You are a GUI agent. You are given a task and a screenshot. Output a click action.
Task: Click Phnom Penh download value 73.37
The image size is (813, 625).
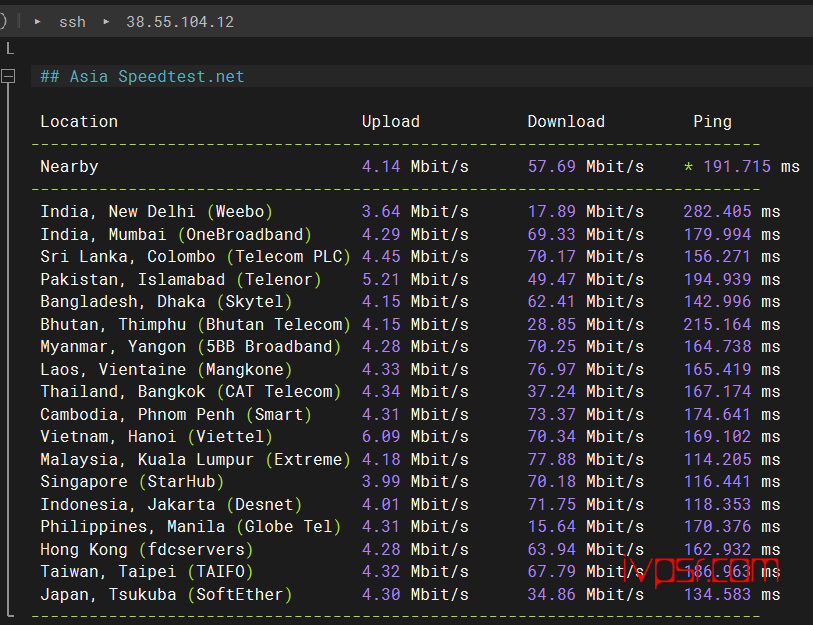(x=552, y=415)
